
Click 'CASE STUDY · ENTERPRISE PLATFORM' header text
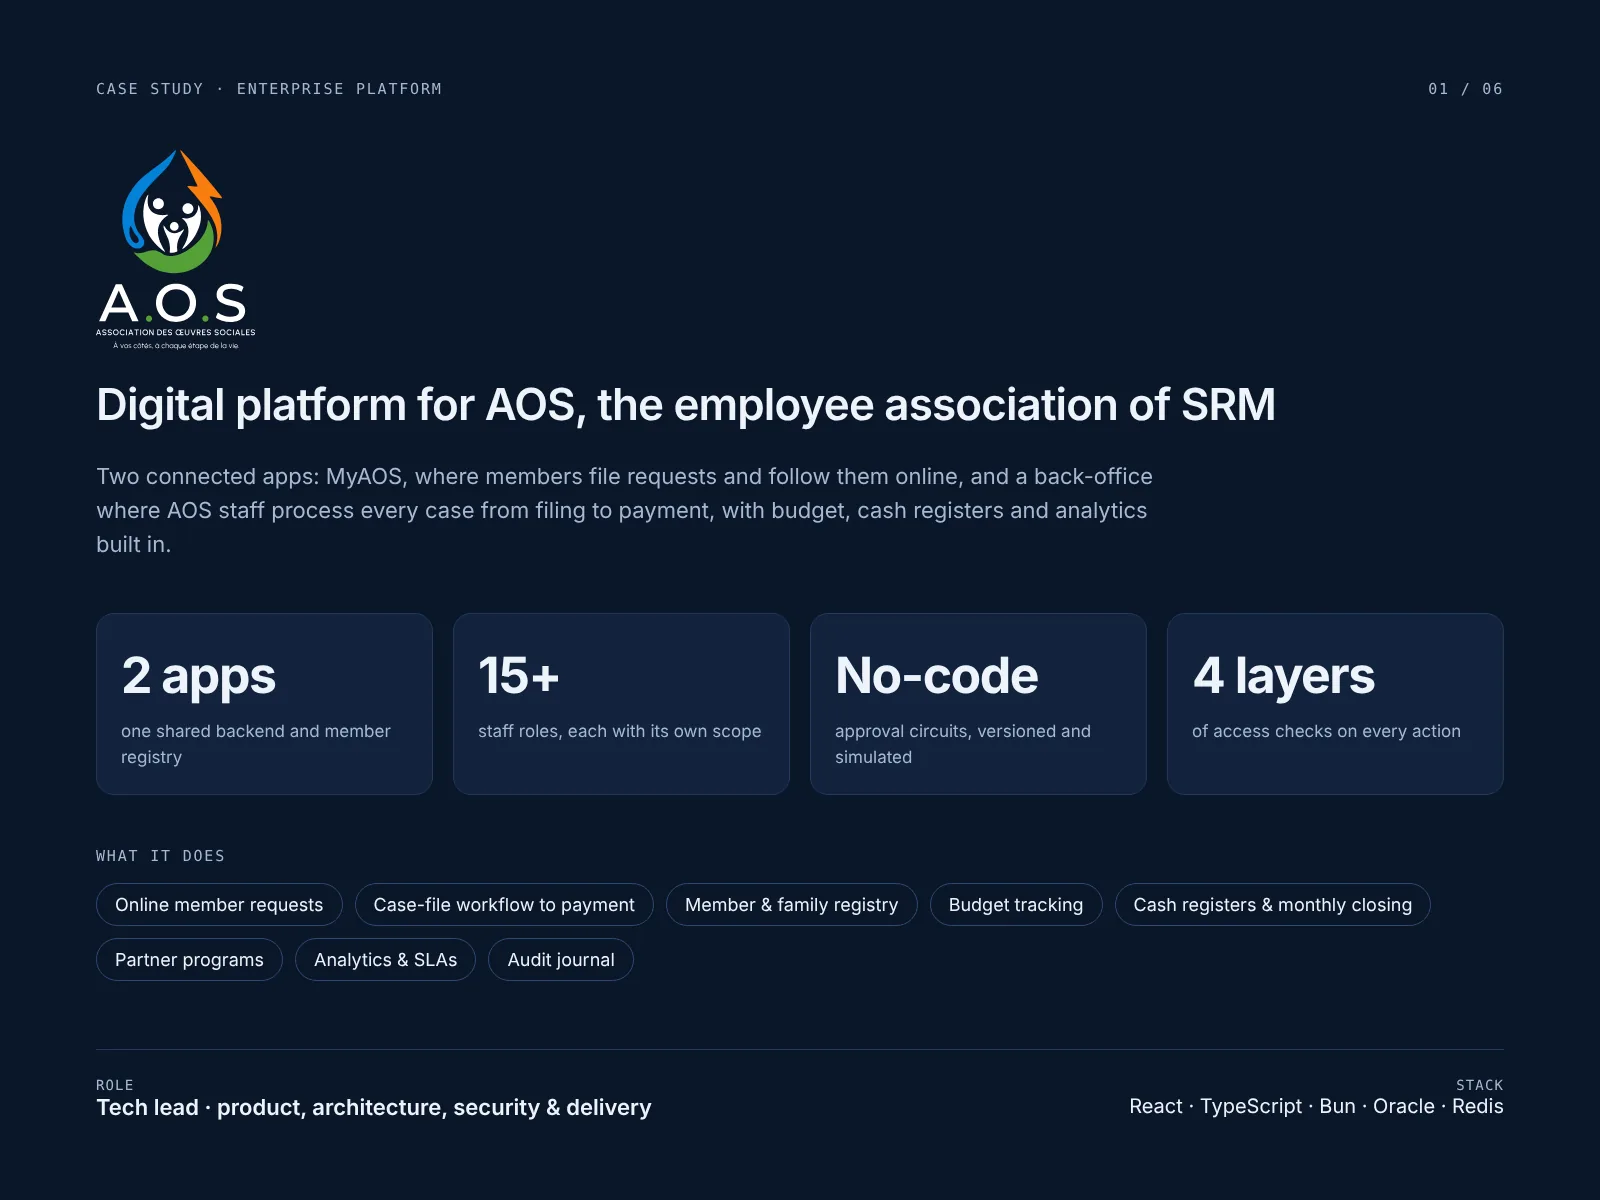tap(269, 89)
